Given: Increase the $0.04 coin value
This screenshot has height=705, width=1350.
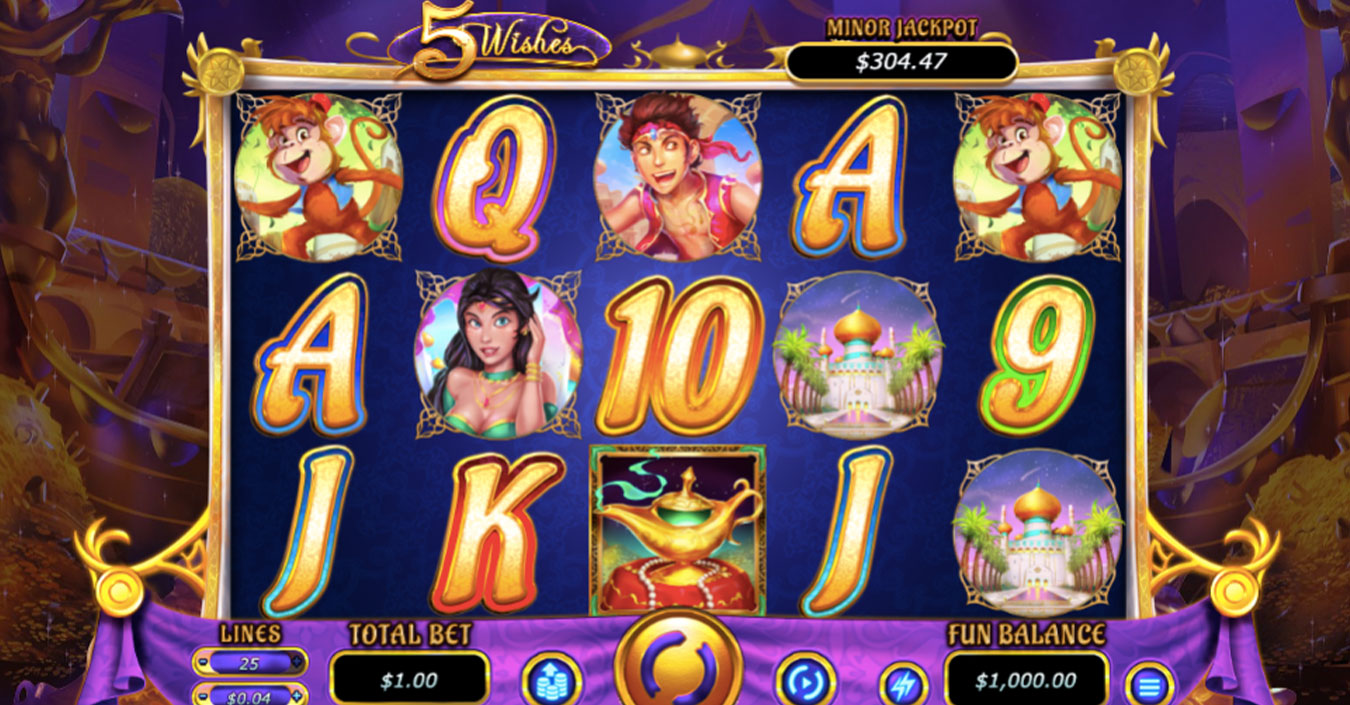Looking at the screenshot, I should tap(296, 694).
